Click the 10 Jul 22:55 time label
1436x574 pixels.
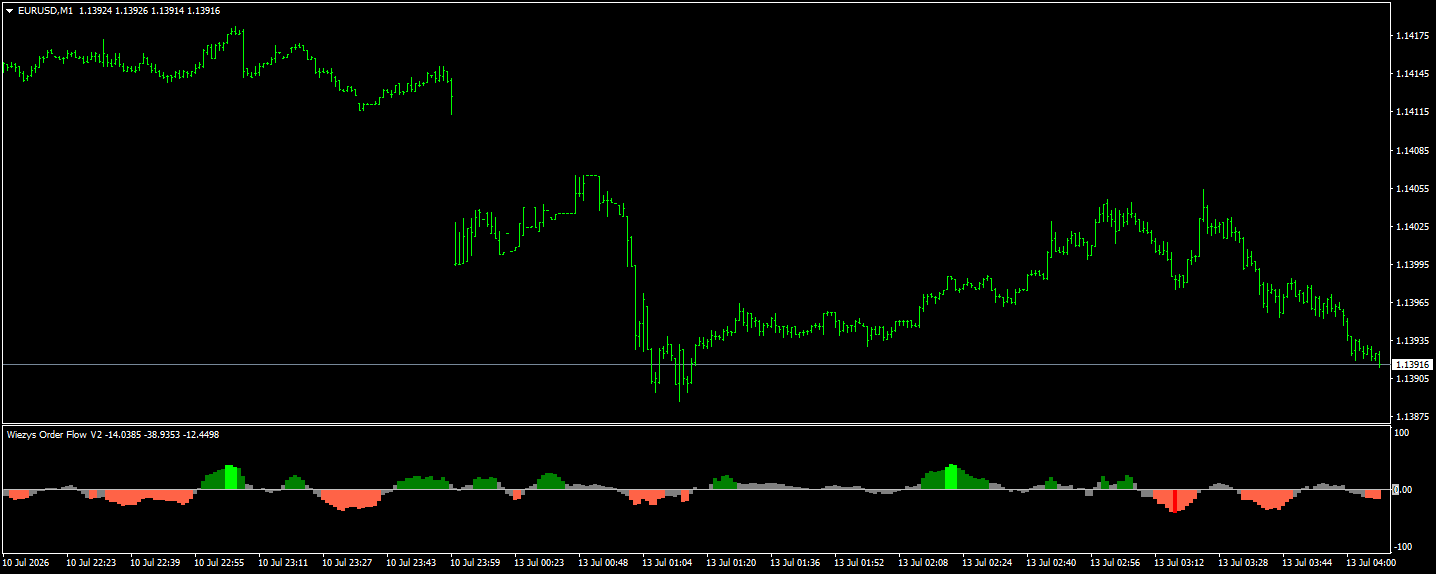pos(219,563)
